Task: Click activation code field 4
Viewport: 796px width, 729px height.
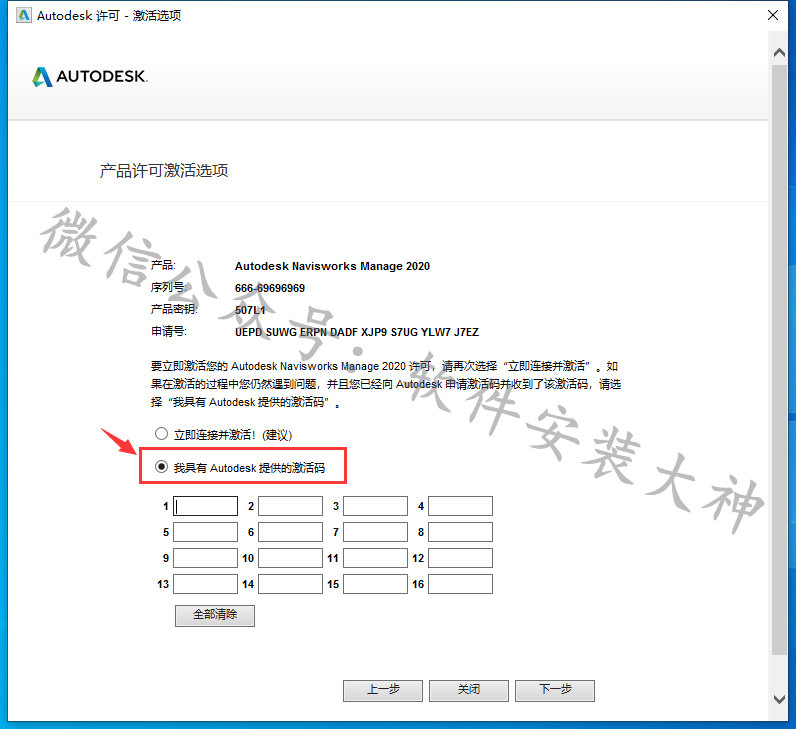Action: 460,506
